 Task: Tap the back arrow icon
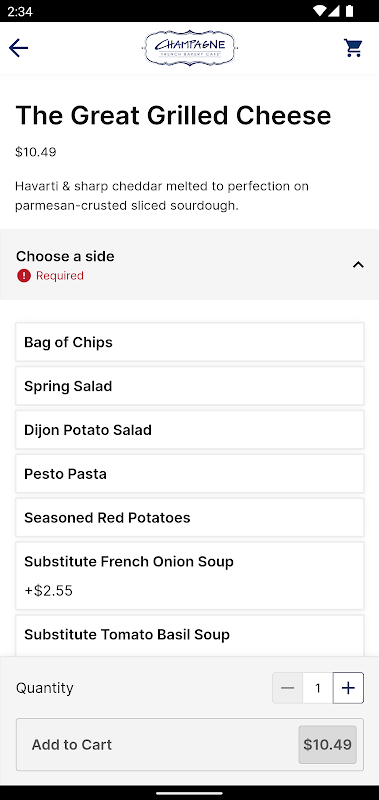pos(18,48)
